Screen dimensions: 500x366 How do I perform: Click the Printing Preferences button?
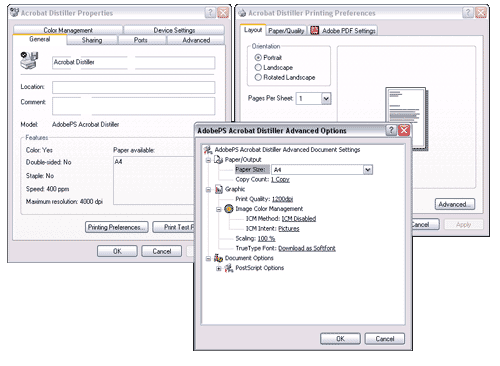117,227
